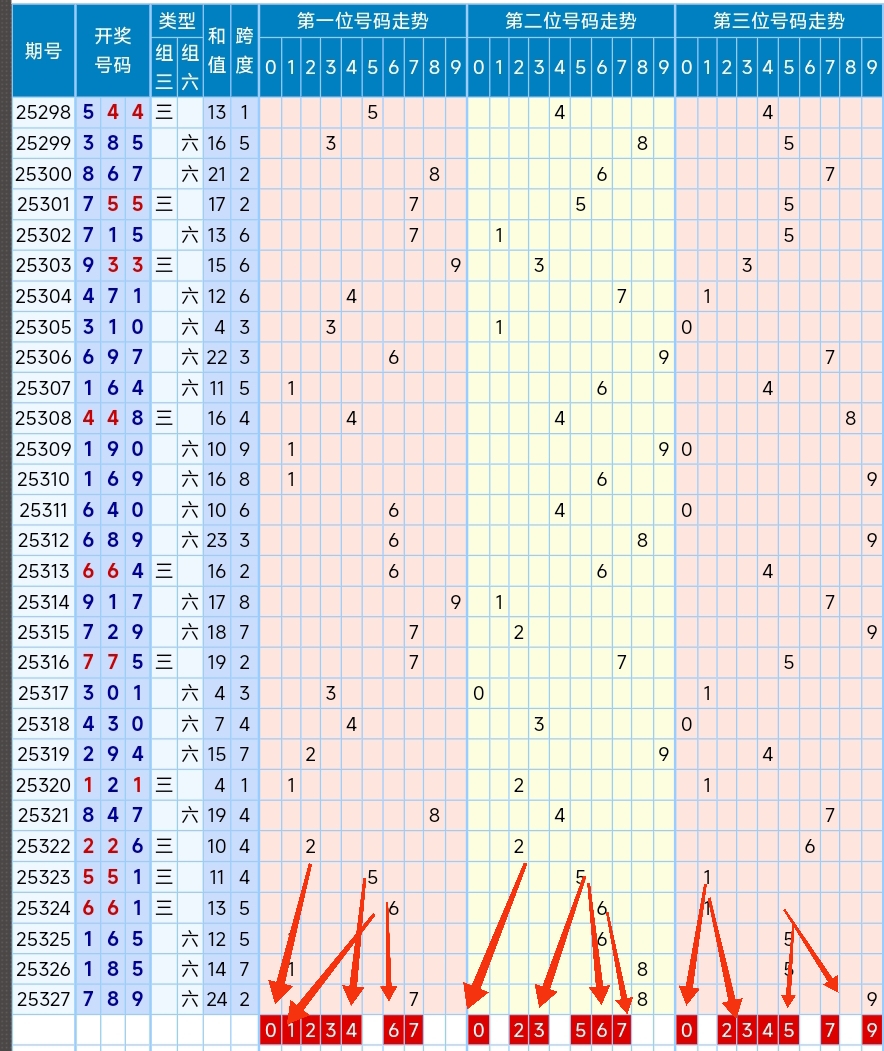The width and height of the screenshot is (884, 1051).
Task: Click 组三 mark 三 in row 25322
Action: (x=164, y=846)
